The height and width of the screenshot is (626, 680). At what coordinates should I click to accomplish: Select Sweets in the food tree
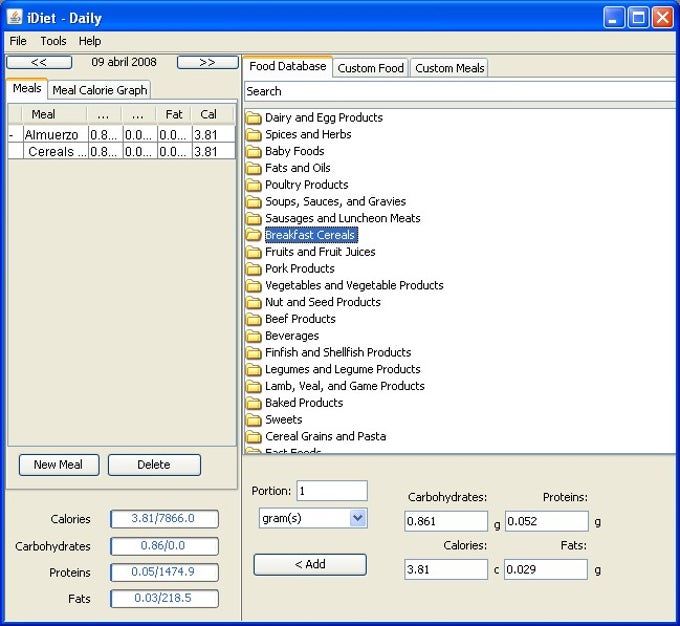tap(284, 420)
